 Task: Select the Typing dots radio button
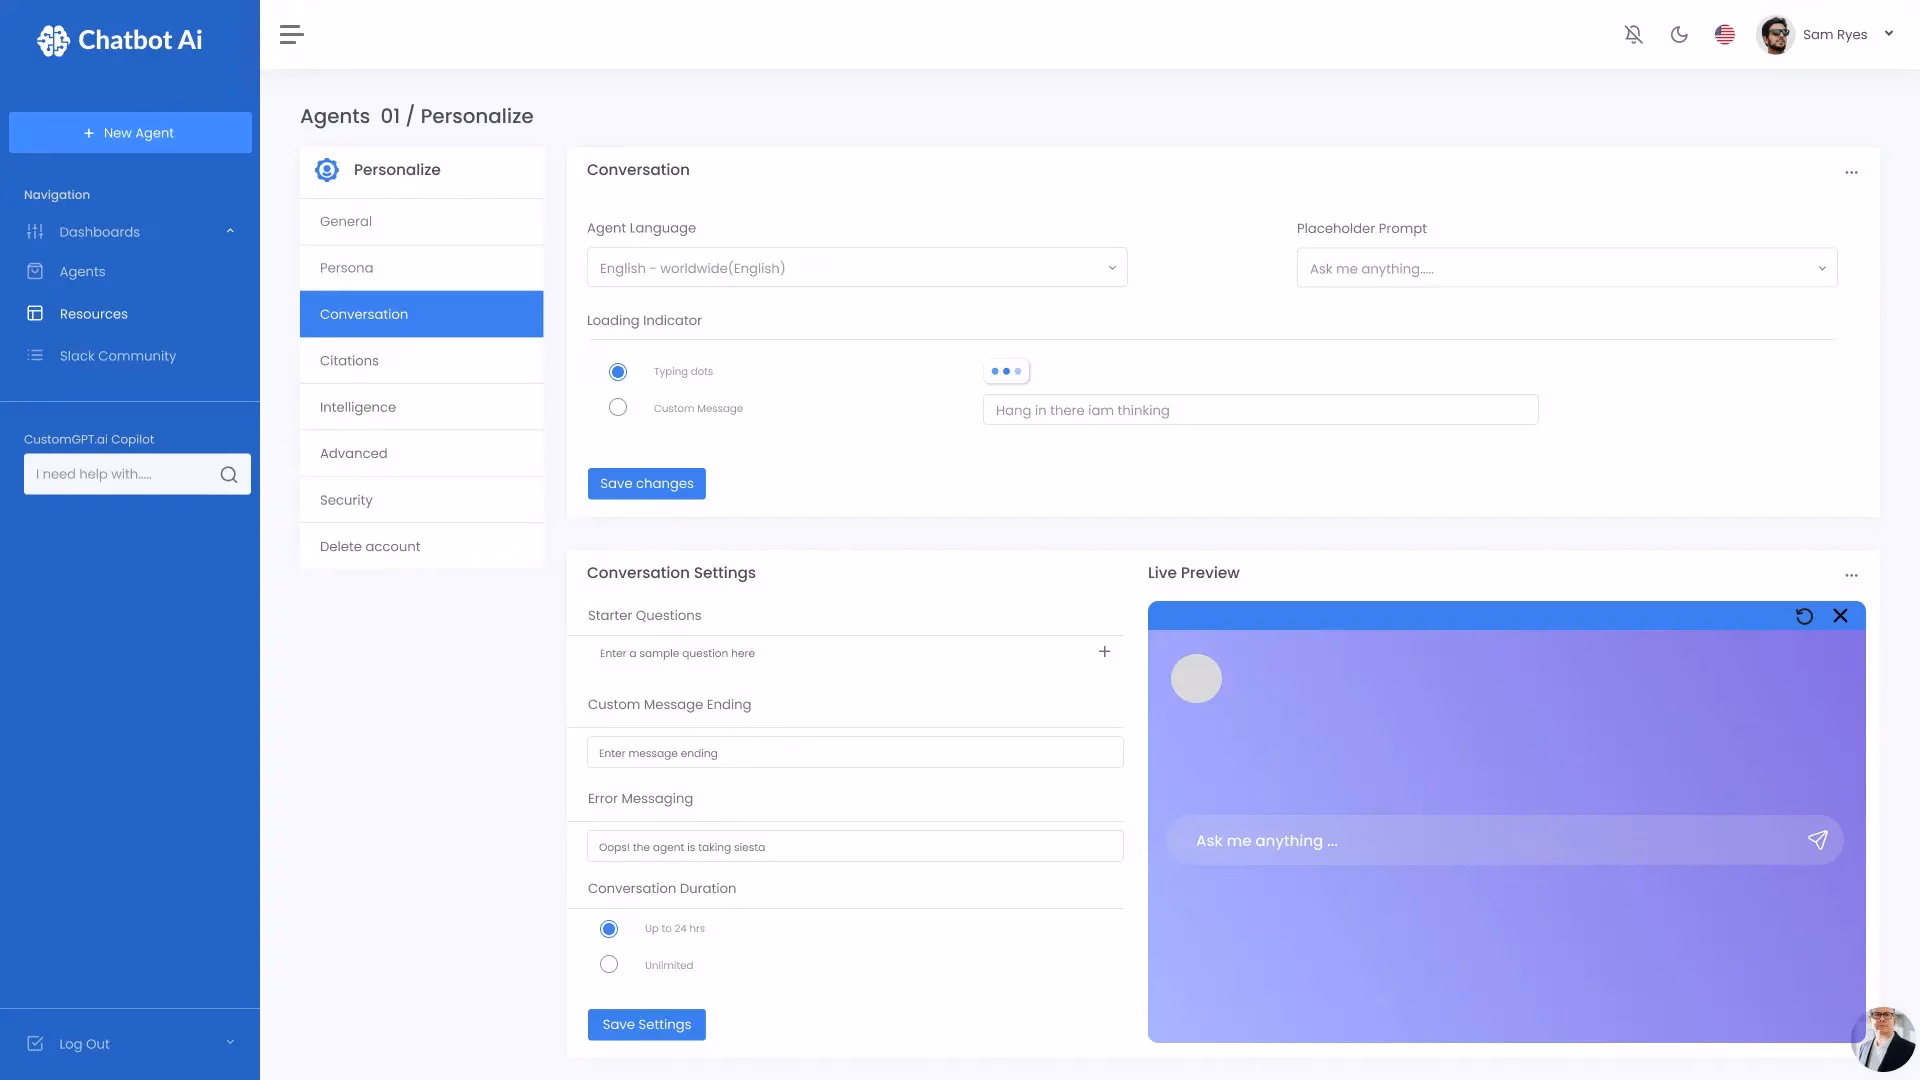pyautogui.click(x=618, y=372)
